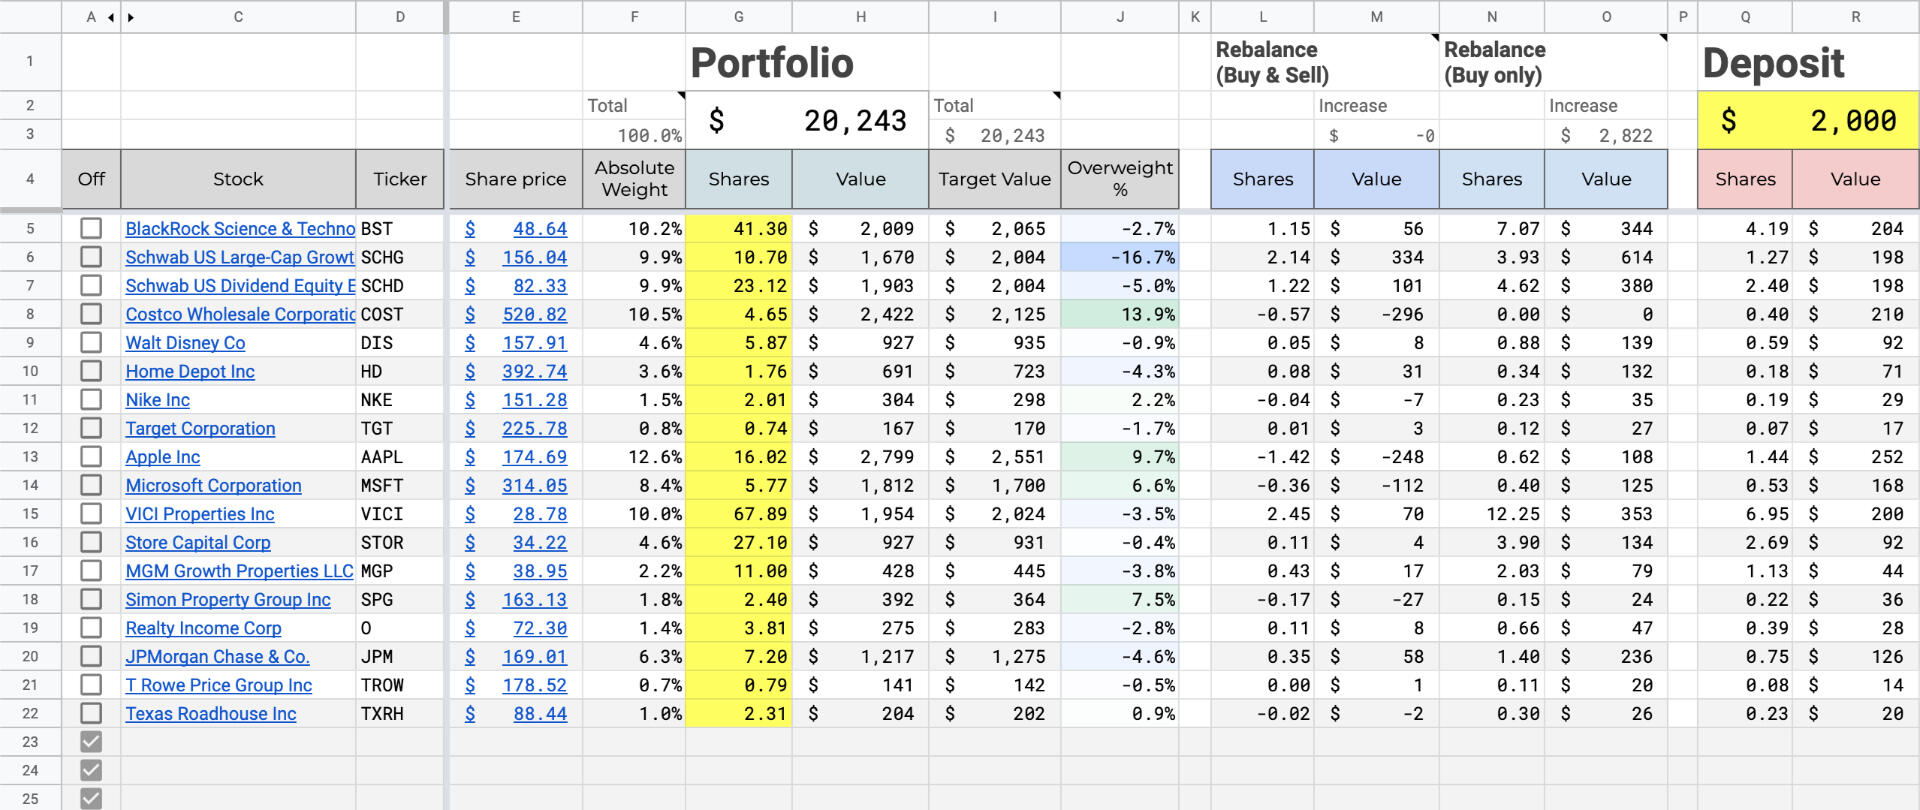Check the Off box for BlackRock Science row

tap(91, 228)
